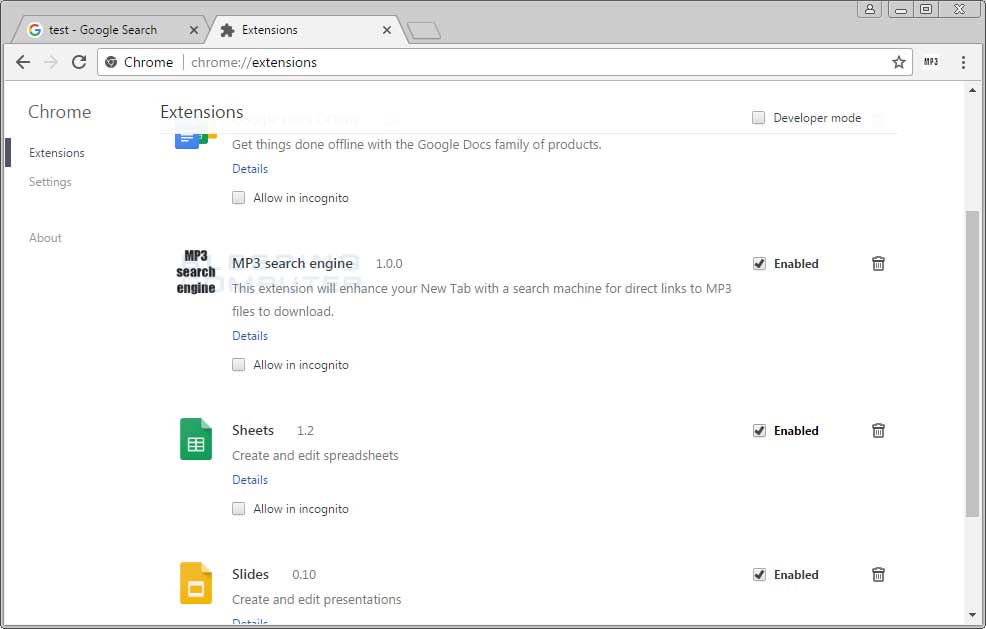Viewport: 986px width, 629px height.
Task: Close the Extensions tab
Action: [387, 30]
